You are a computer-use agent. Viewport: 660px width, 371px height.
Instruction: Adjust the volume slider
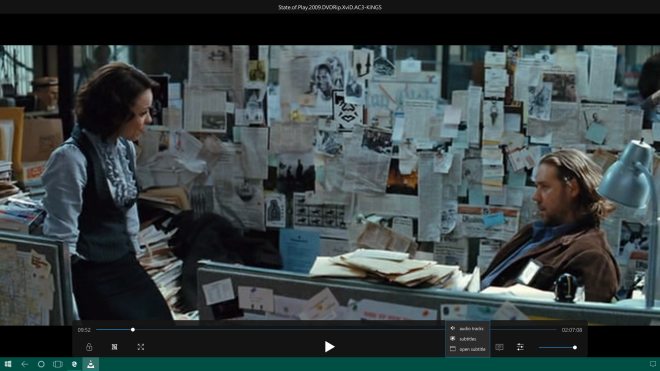click(x=557, y=347)
